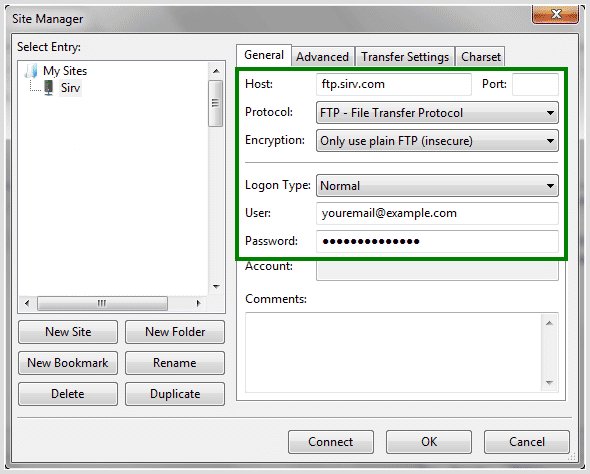Open the Logon Type dropdown
Viewport: 590px width, 474px height.
(437, 185)
